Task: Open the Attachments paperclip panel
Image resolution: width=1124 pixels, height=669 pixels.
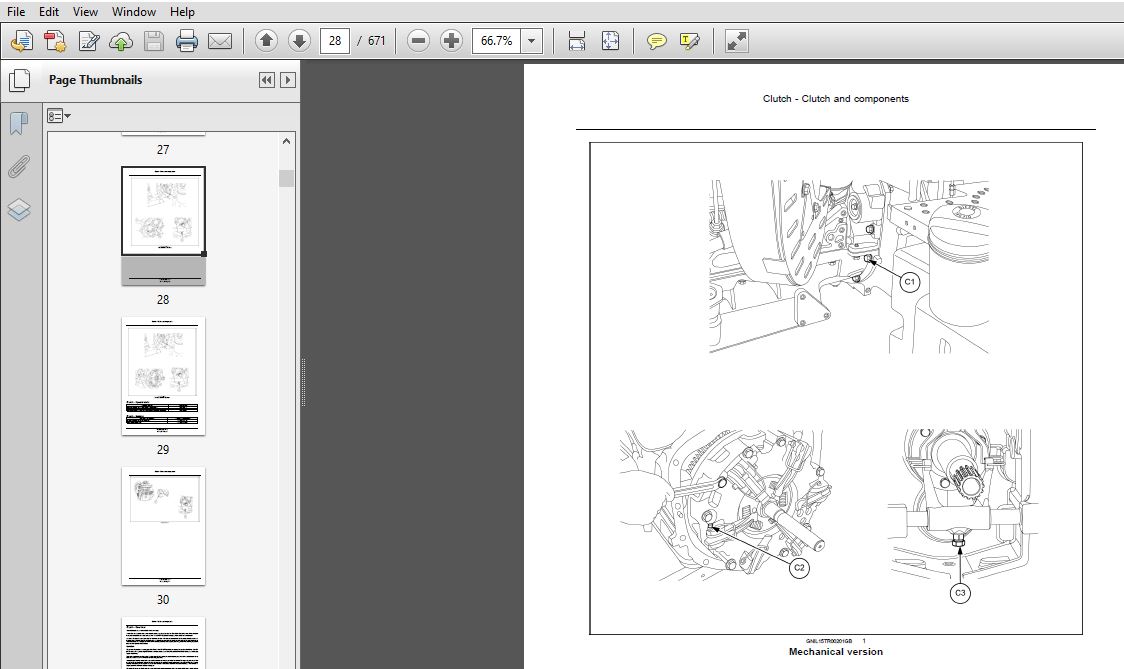Action: point(19,166)
